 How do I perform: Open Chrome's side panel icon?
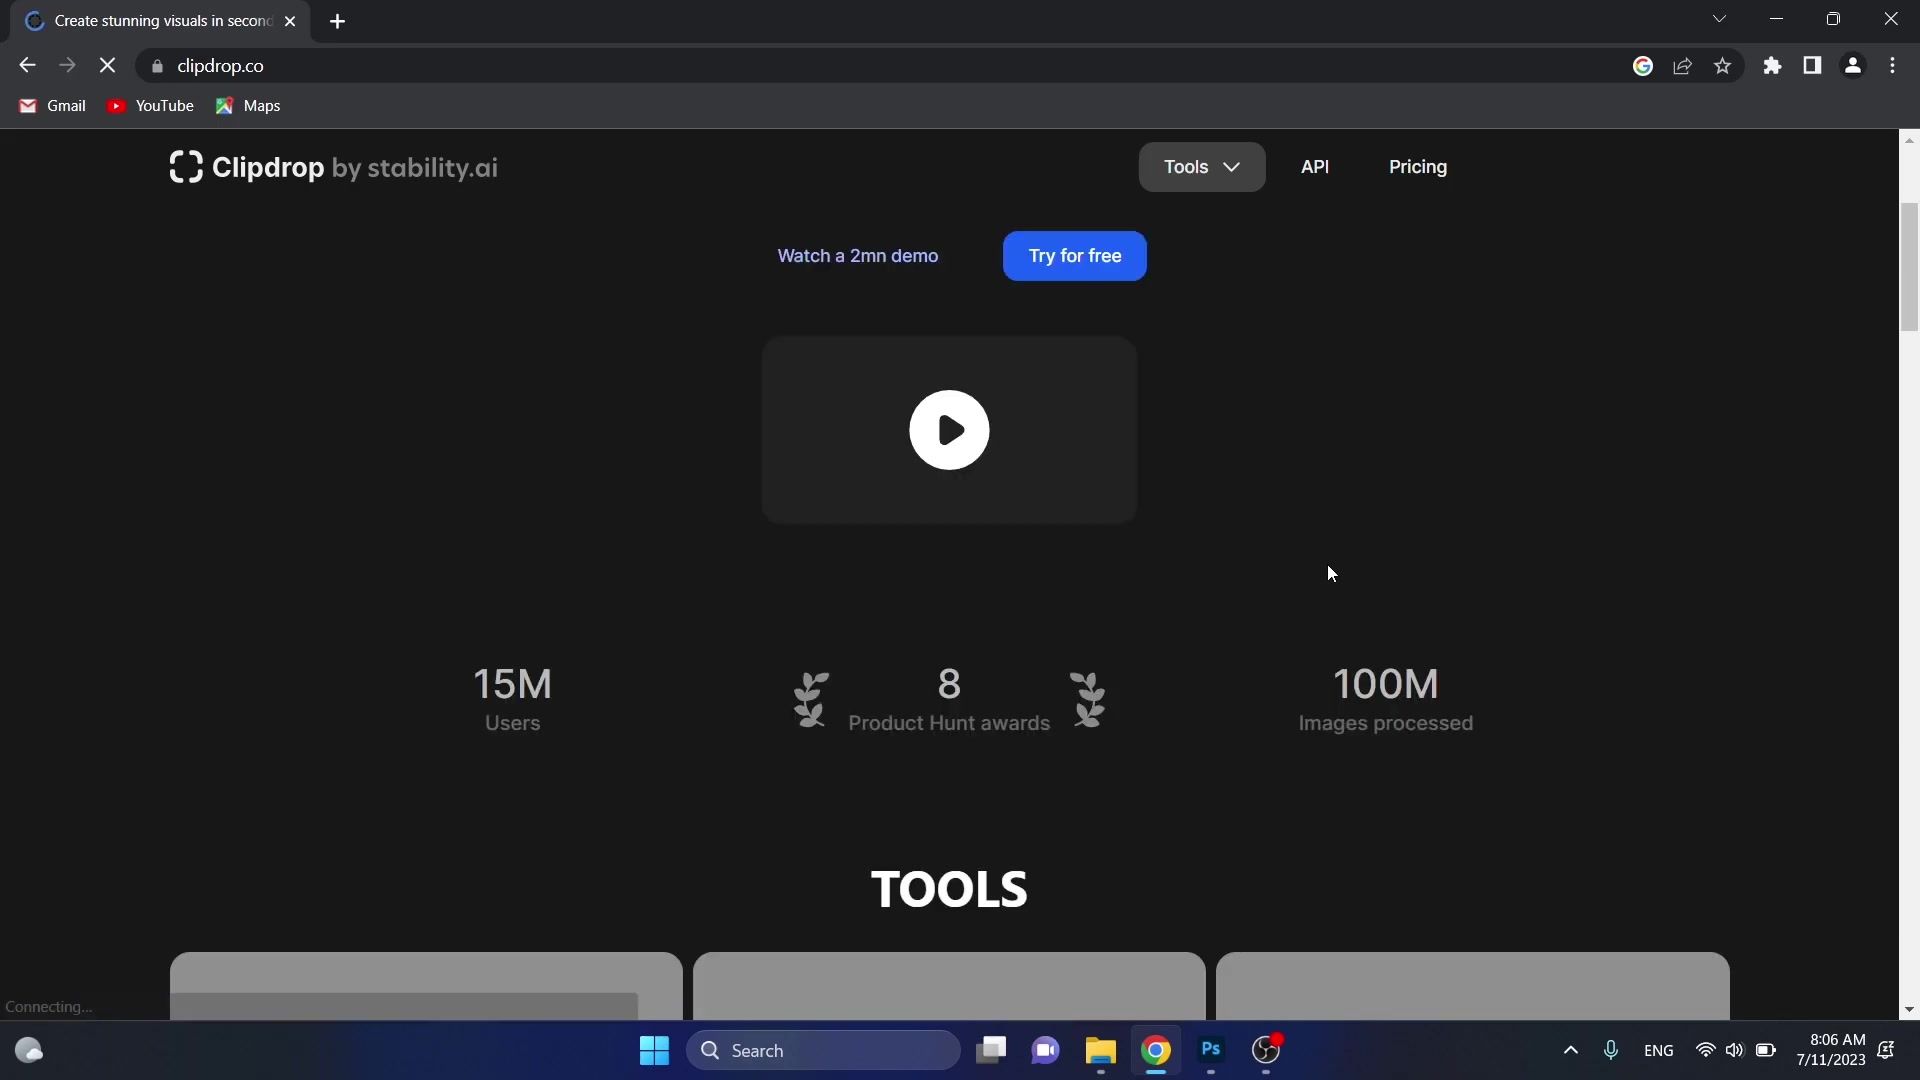pos(1812,65)
